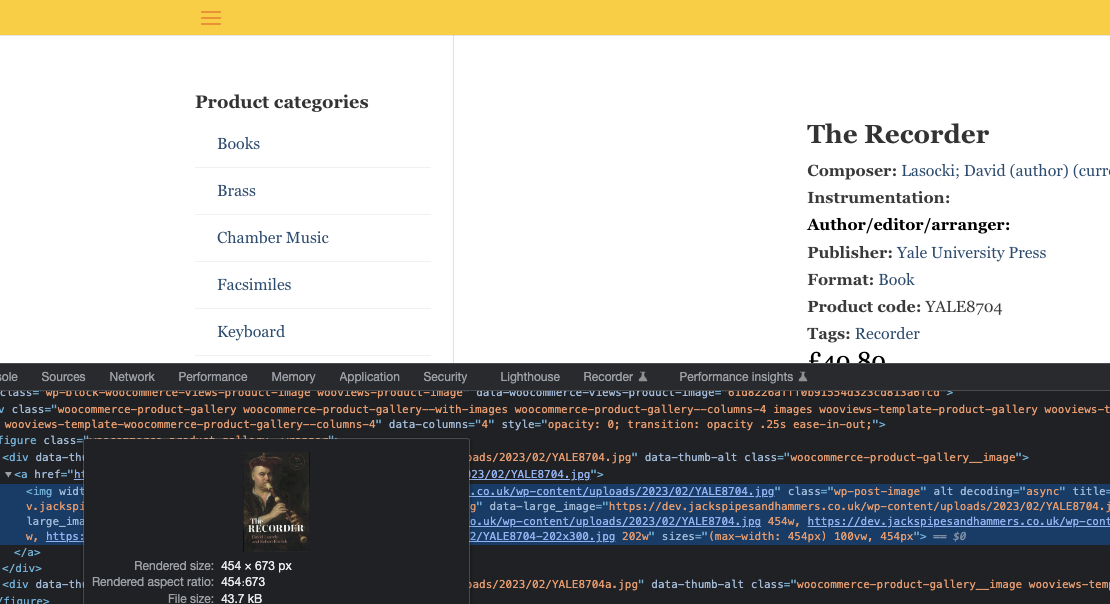Click The Recorder product title heading
This screenshot has height=604, width=1110.
[x=898, y=134]
